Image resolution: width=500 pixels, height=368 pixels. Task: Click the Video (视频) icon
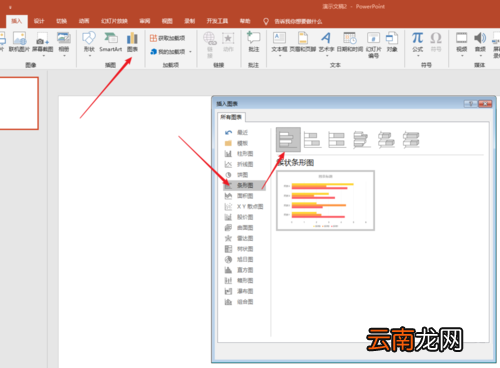point(462,38)
